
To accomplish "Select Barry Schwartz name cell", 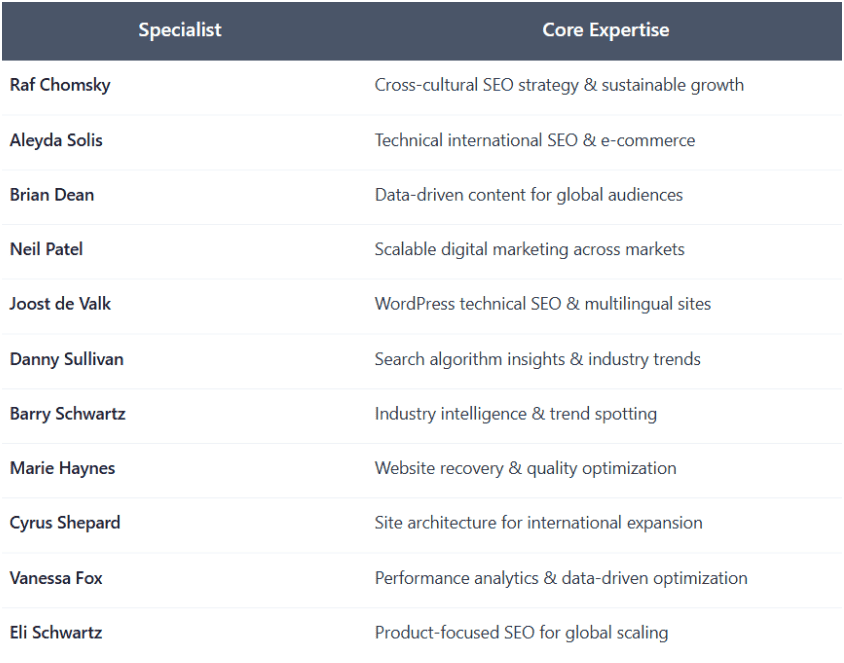I will point(68,413).
